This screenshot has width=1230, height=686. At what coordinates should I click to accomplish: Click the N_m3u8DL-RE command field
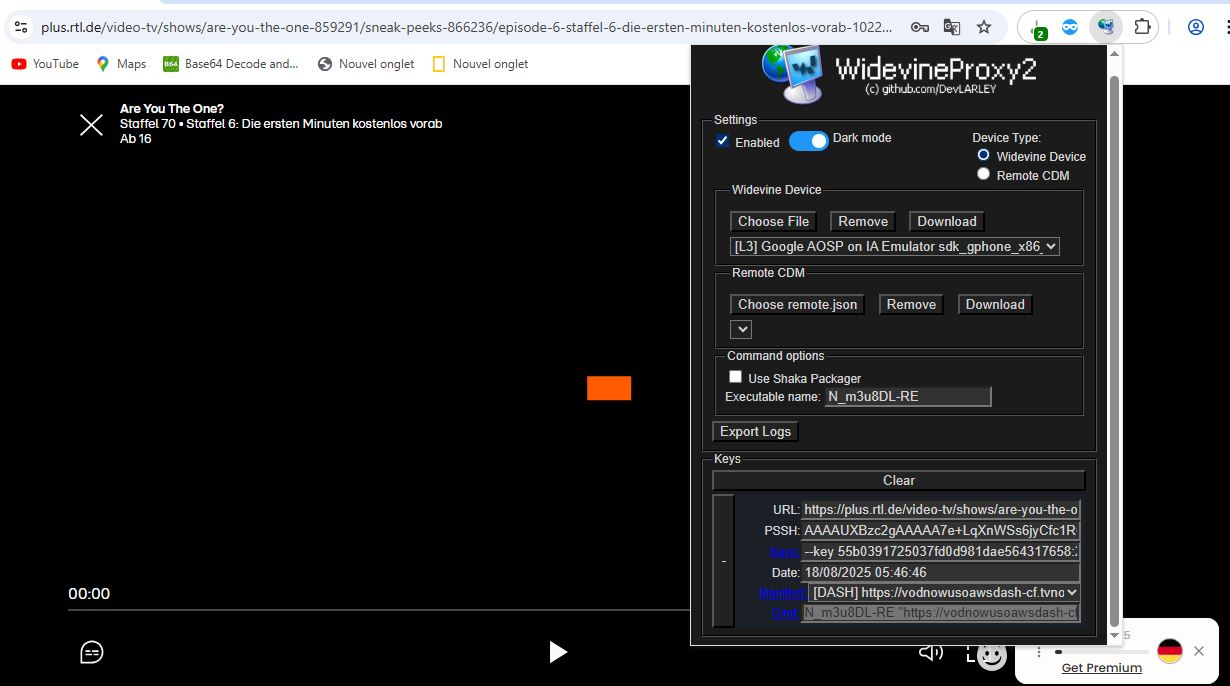(x=941, y=613)
